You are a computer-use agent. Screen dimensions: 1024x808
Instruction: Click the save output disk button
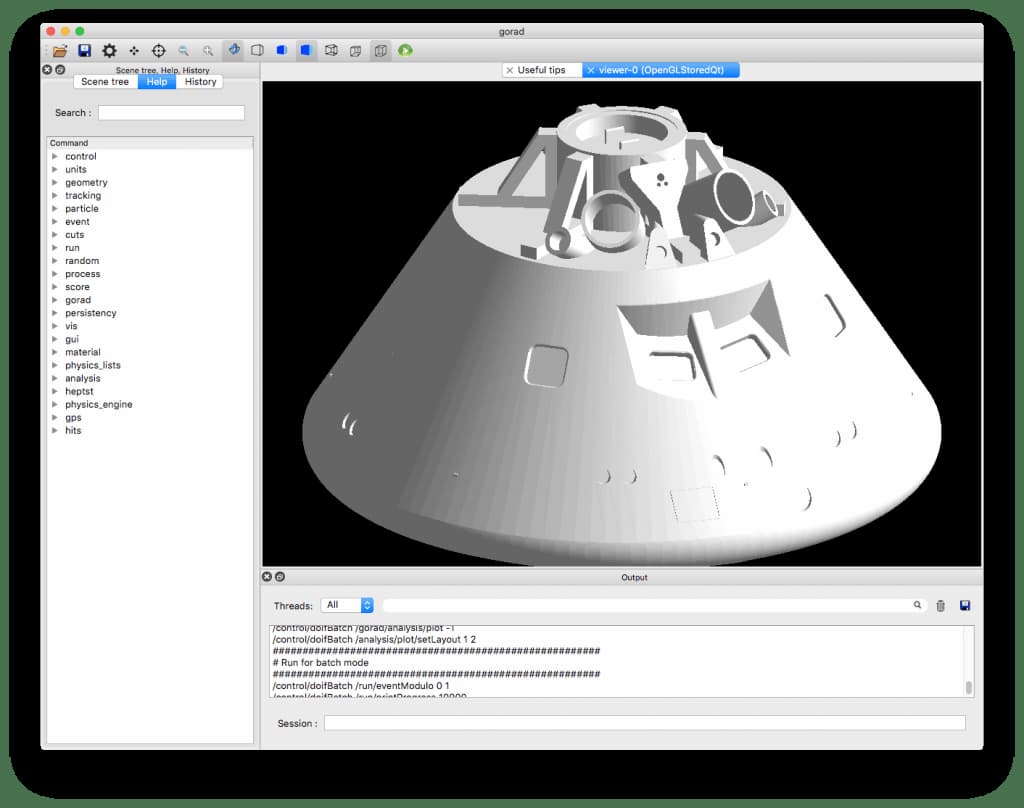point(965,606)
